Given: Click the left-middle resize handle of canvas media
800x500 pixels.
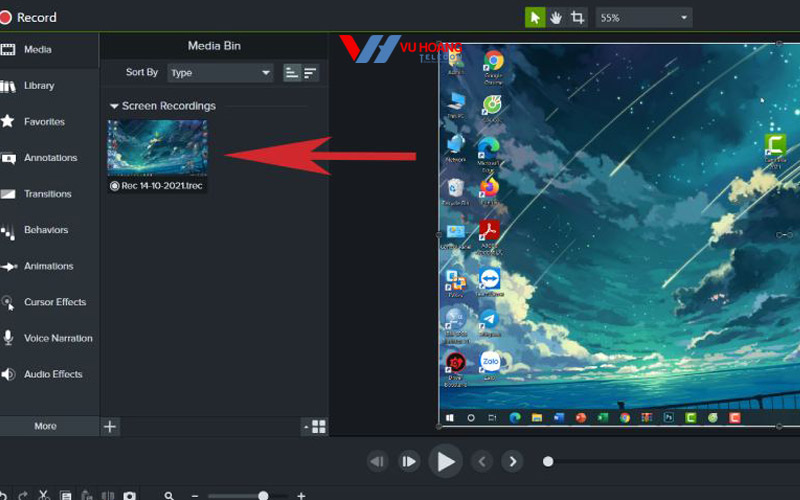Looking at the screenshot, I should pyautogui.click(x=439, y=235).
